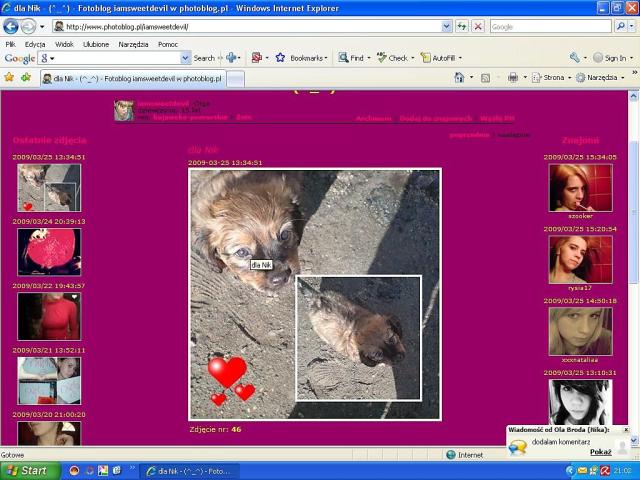The image size is (640, 480).
Task: Open thumbnail dated 2009/03/24 20:39:13
Action: click(x=49, y=252)
